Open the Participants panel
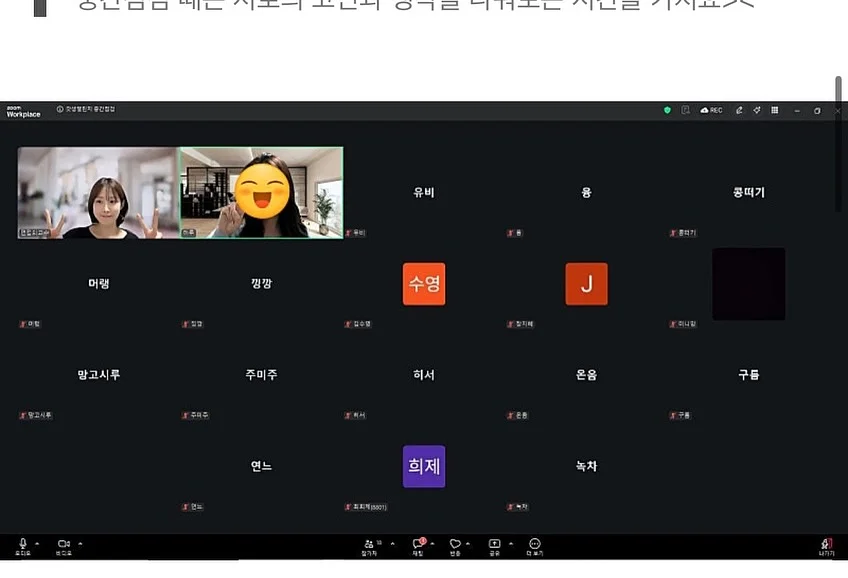Screen dimensions: 848x578 point(369,547)
